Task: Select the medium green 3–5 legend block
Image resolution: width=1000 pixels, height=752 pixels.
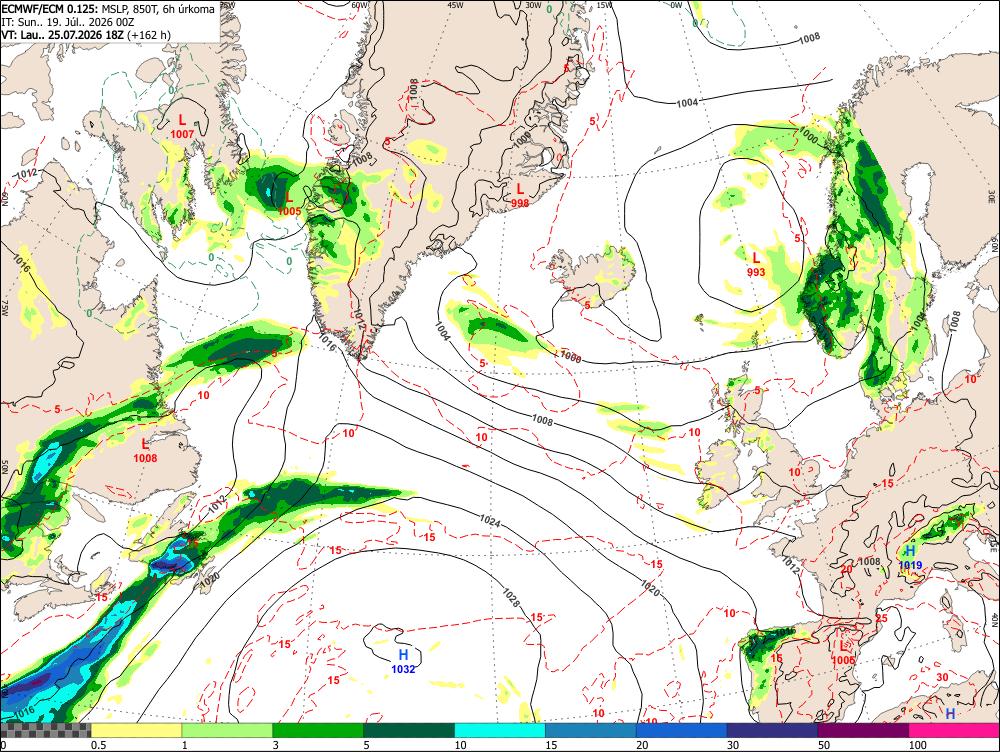Action: click(318, 730)
